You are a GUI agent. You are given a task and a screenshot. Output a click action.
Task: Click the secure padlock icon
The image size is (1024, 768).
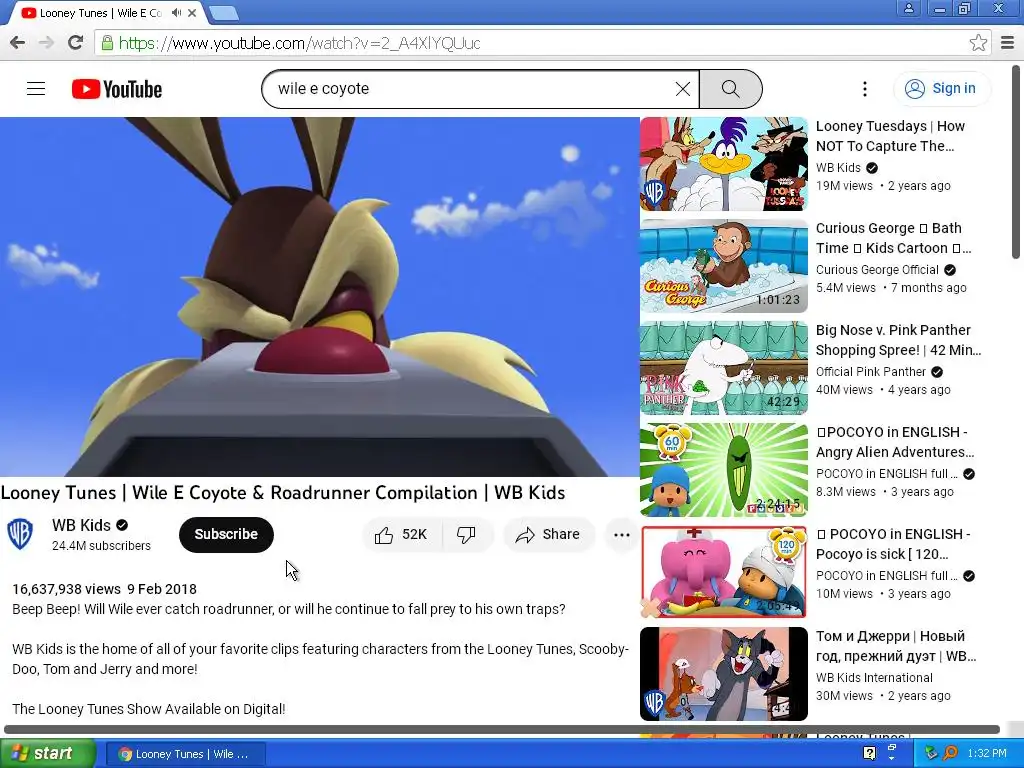point(107,43)
